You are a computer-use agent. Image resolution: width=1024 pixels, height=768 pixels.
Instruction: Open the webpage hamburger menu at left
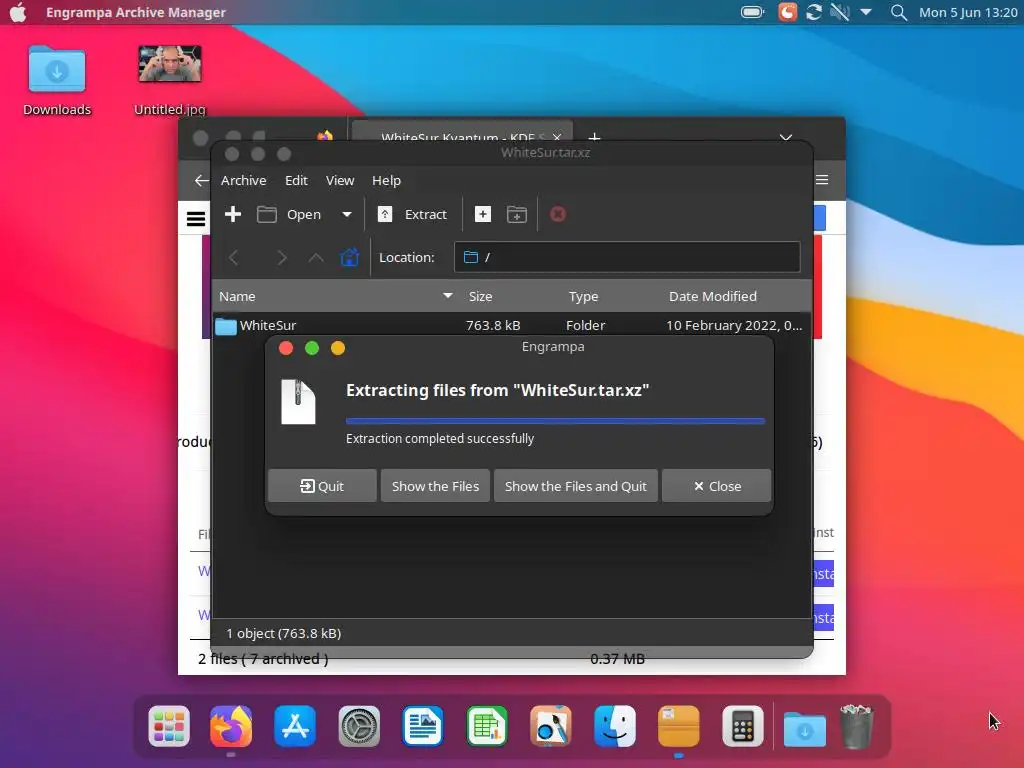click(196, 219)
